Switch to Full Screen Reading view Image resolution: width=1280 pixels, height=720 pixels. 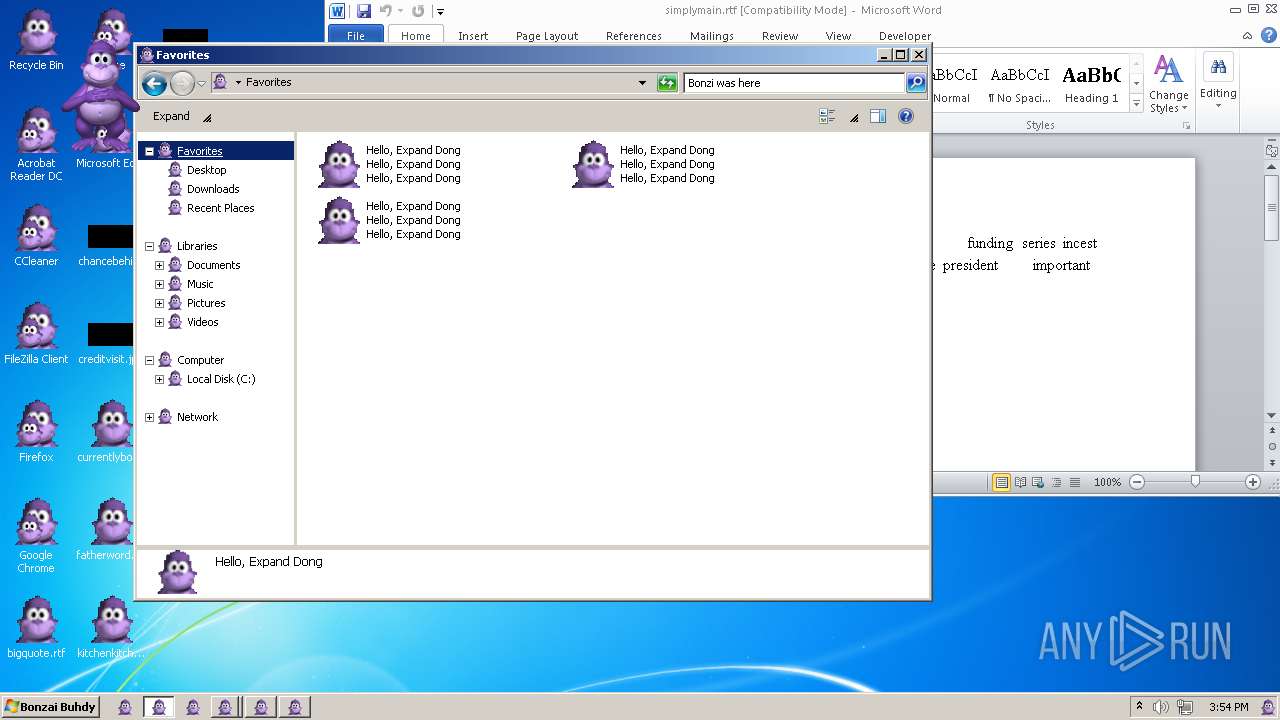tap(1021, 482)
